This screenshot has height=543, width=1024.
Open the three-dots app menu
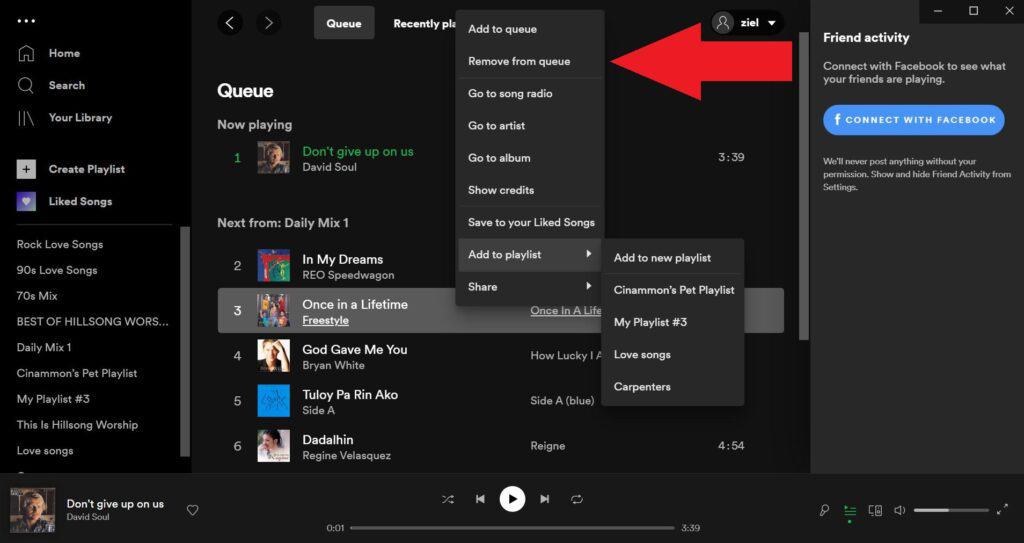coord(26,21)
